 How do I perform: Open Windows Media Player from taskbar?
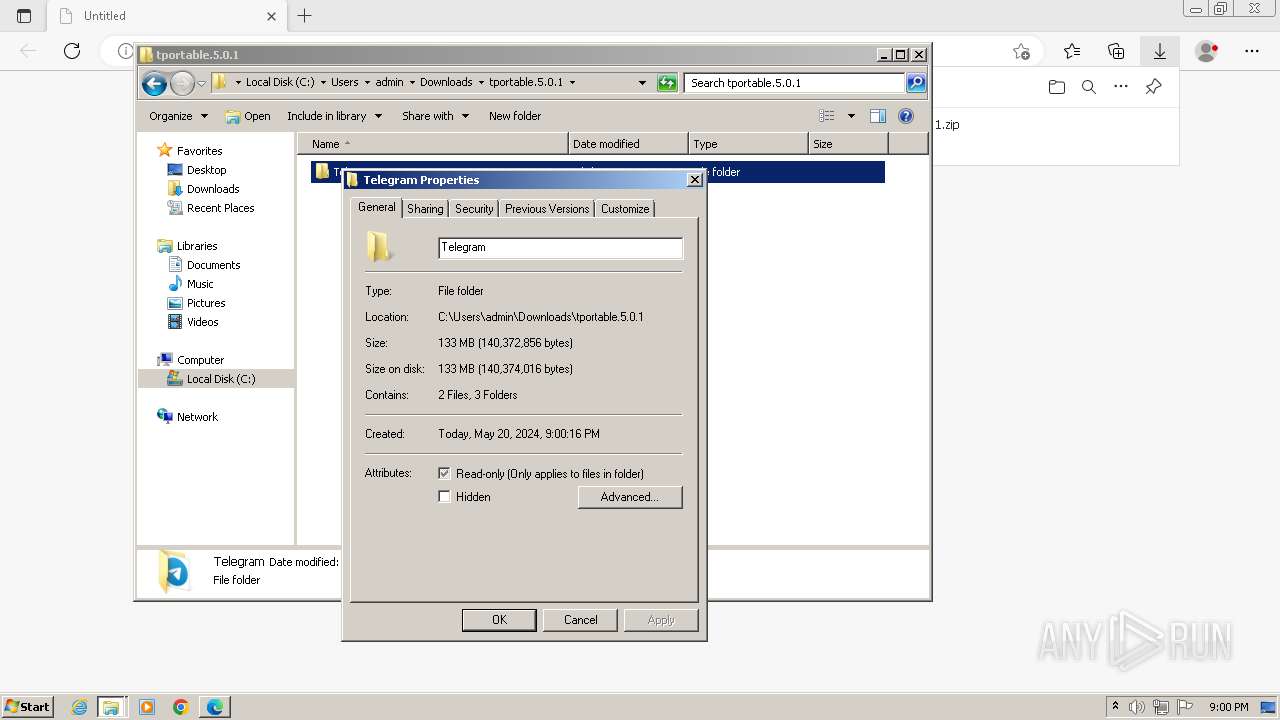click(147, 707)
